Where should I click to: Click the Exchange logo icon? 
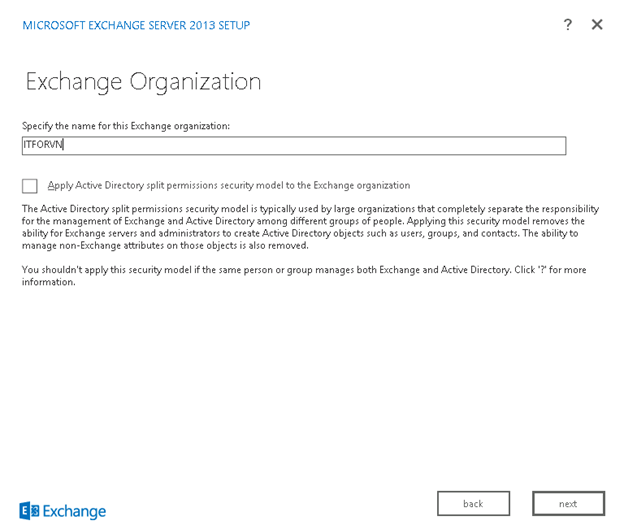click(x=29, y=511)
